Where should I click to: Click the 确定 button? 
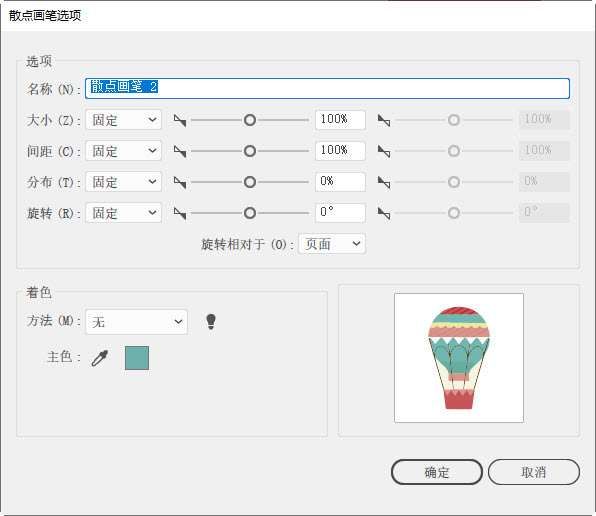pos(437,472)
